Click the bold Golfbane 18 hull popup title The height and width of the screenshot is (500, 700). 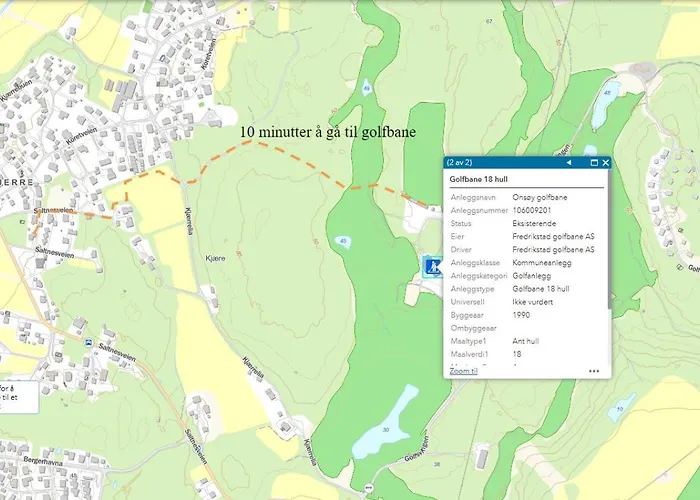(479, 179)
